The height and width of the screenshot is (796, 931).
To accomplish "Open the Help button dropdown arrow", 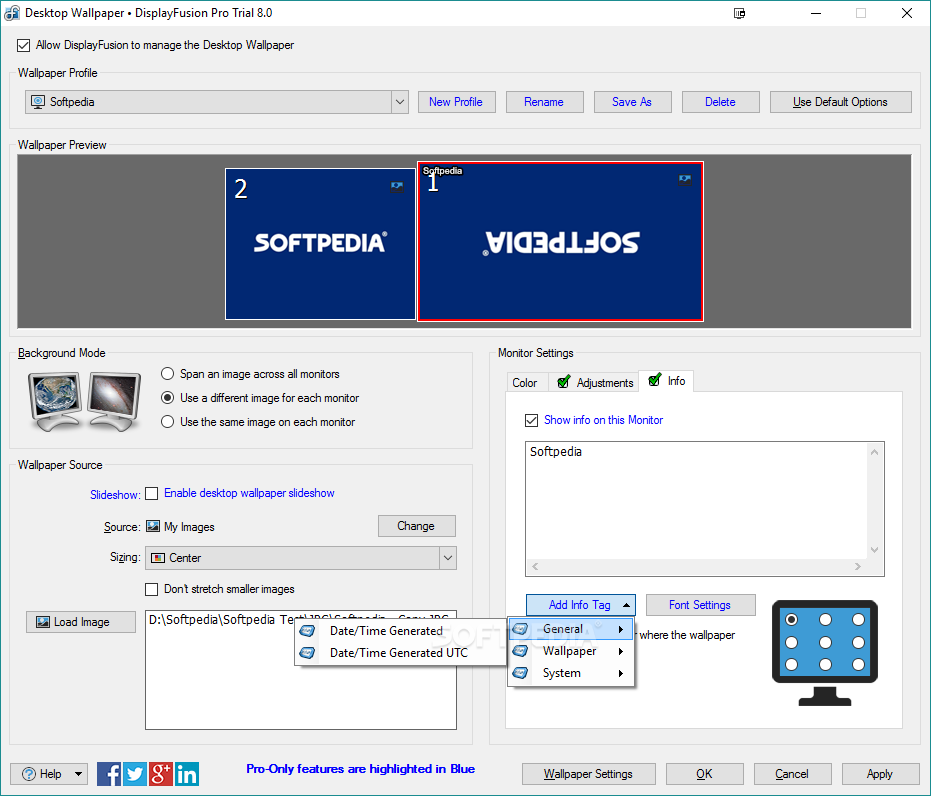I will pyautogui.click(x=78, y=774).
